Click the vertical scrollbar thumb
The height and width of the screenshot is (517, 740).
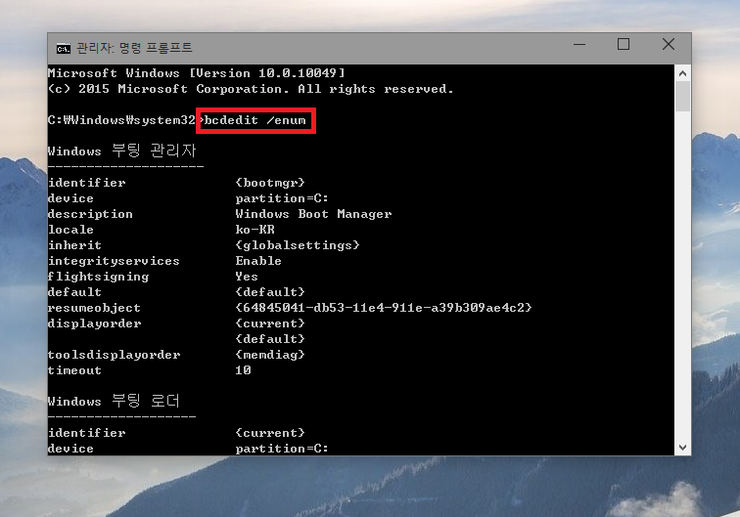pyautogui.click(x=683, y=97)
